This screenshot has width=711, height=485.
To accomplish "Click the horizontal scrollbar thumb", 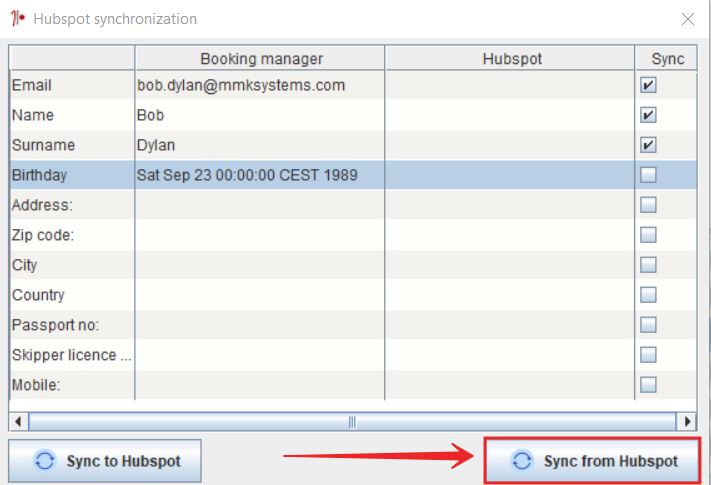I will click(352, 422).
